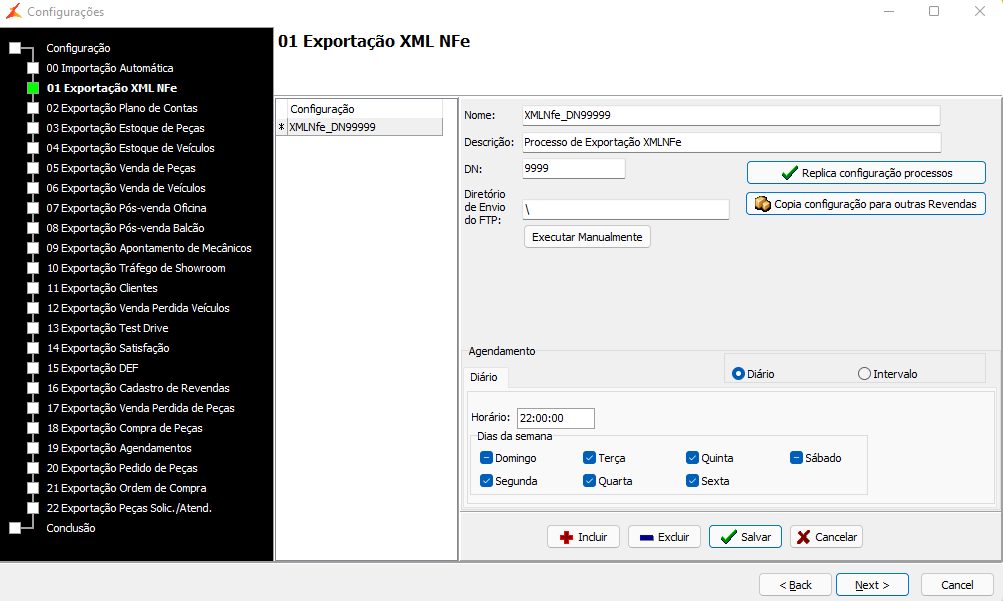Select 11 Exportação Clientes step

coord(102,288)
